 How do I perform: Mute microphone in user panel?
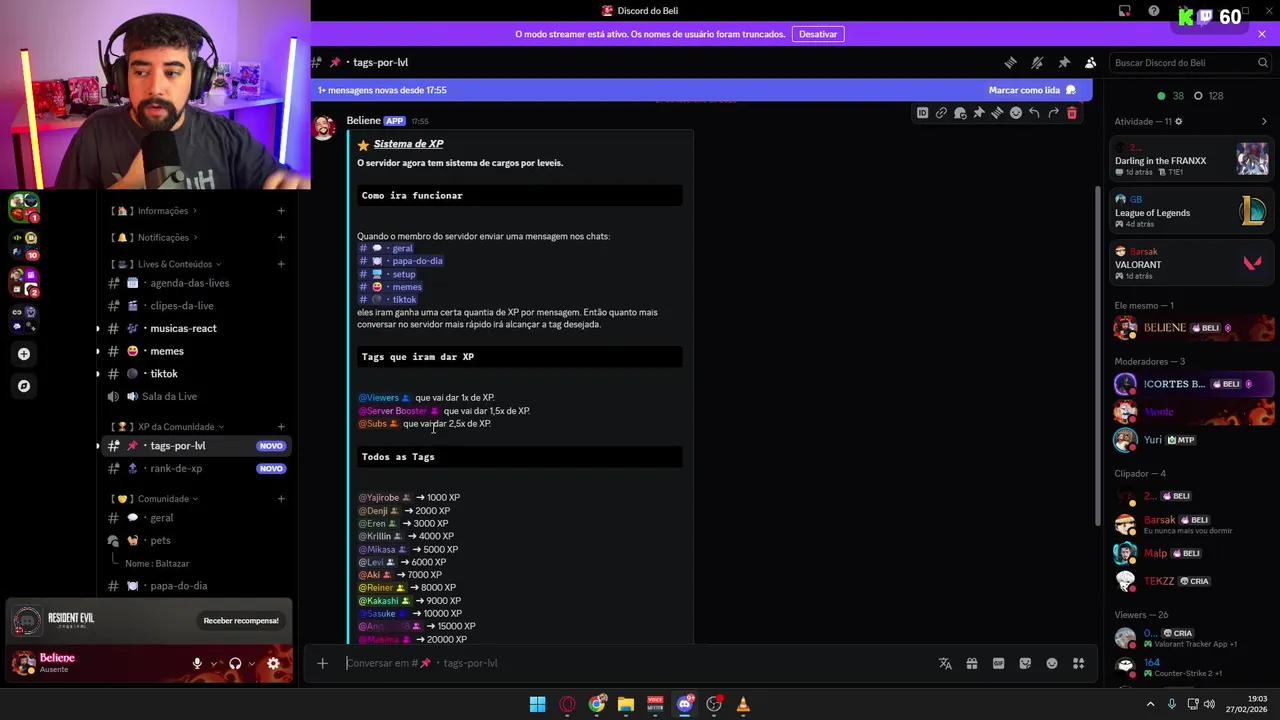[197, 663]
